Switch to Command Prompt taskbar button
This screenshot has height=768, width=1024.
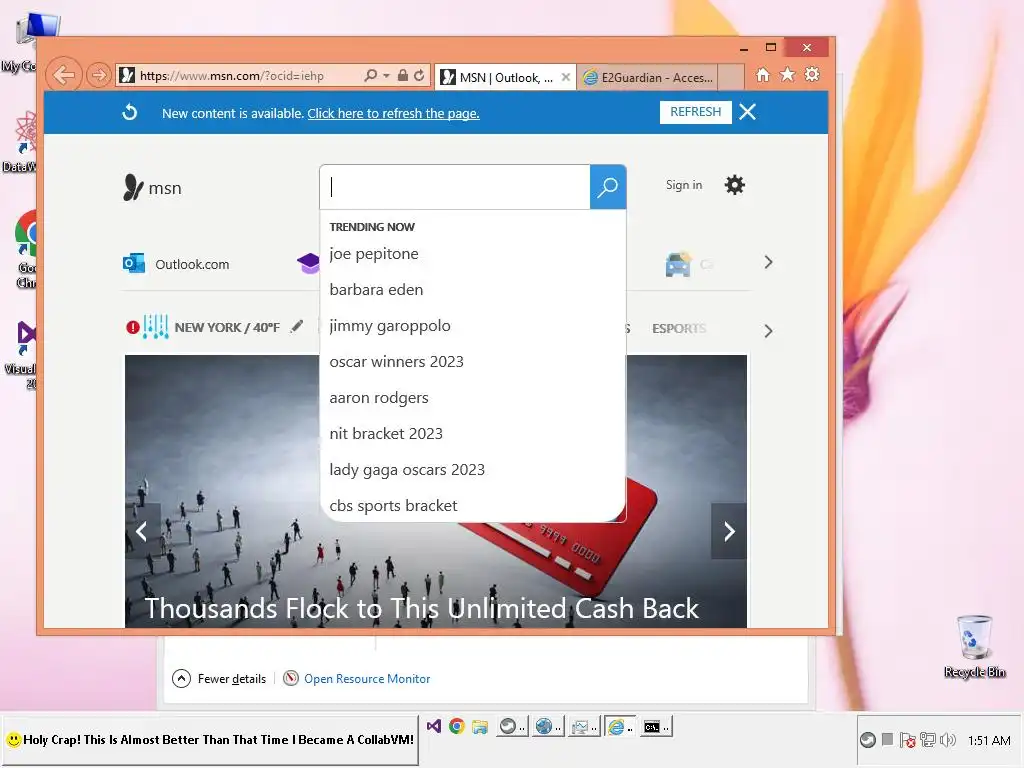tap(655, 726)
